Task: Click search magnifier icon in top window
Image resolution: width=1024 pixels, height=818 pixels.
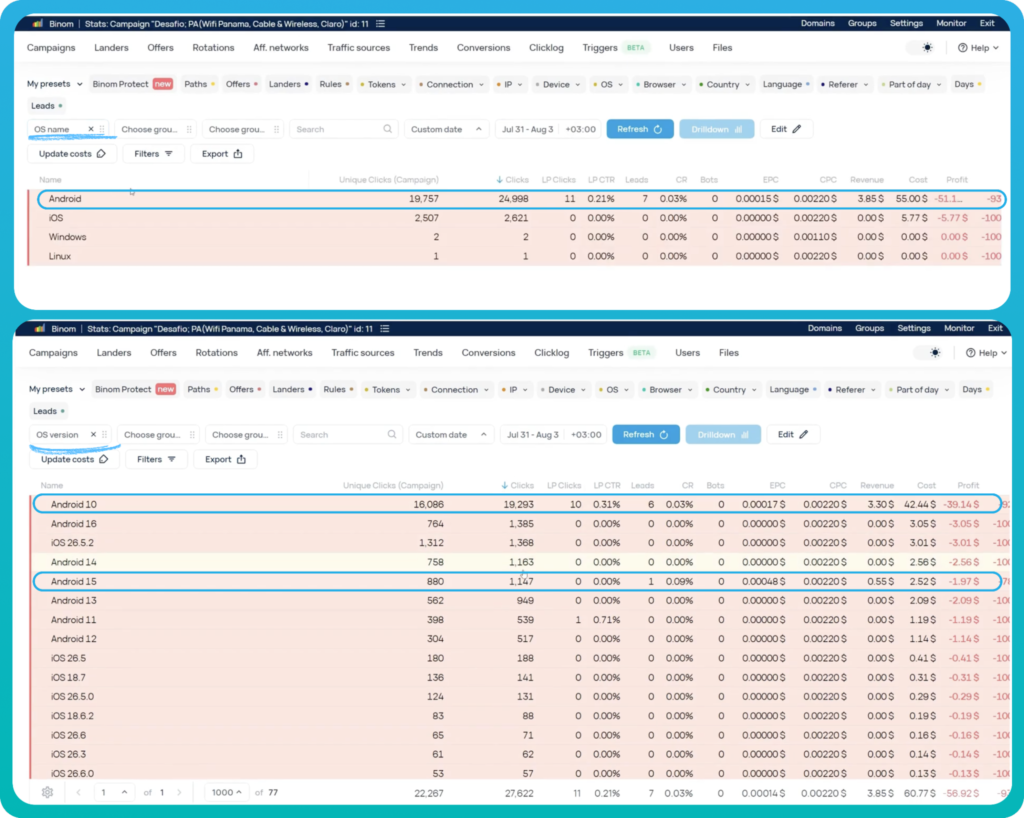Action: pos(388,129)
